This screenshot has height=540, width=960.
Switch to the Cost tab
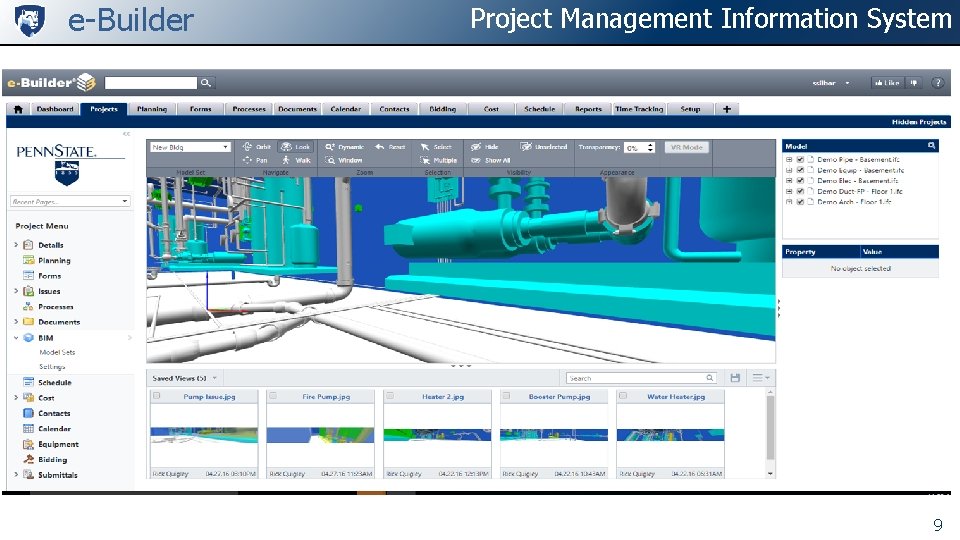(x=491, y=109)
